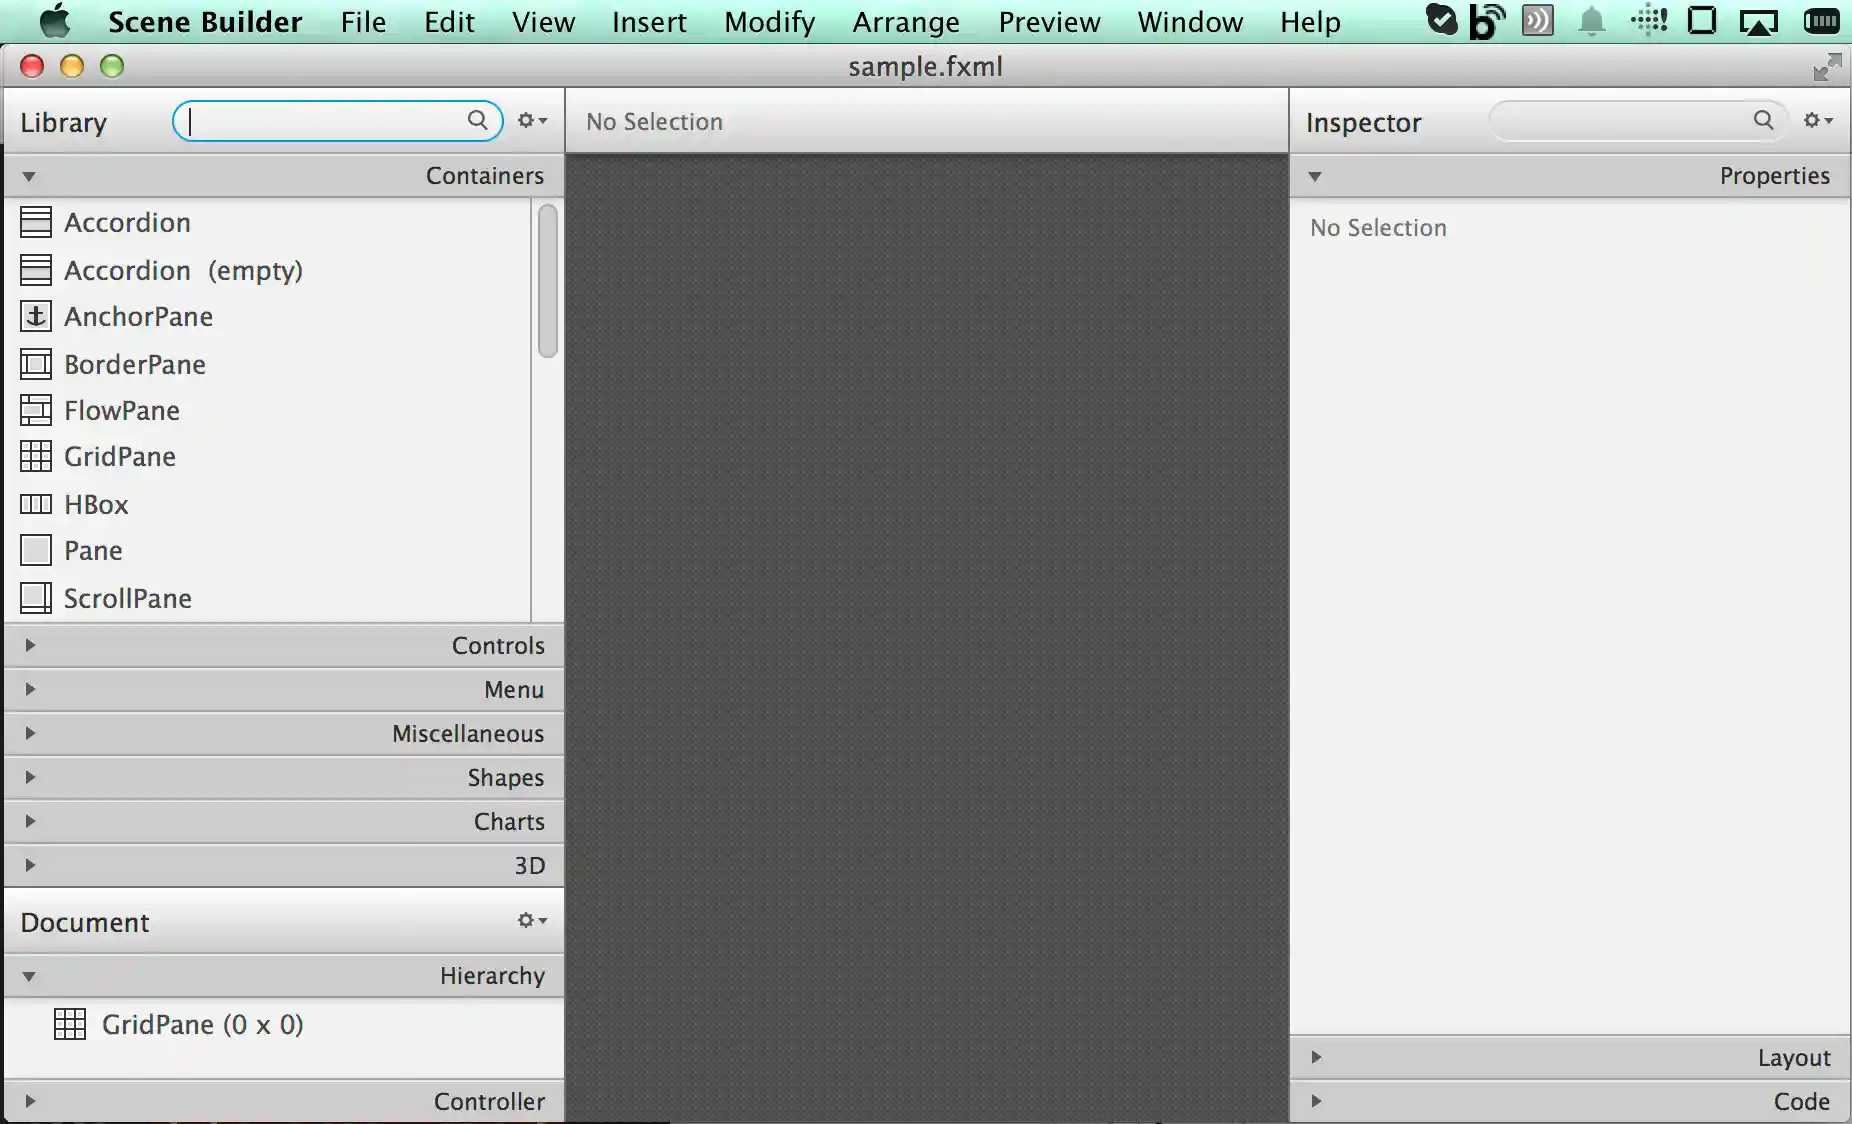
Task: Open the Scene Builder application menu
Action: tap(205, 21)
